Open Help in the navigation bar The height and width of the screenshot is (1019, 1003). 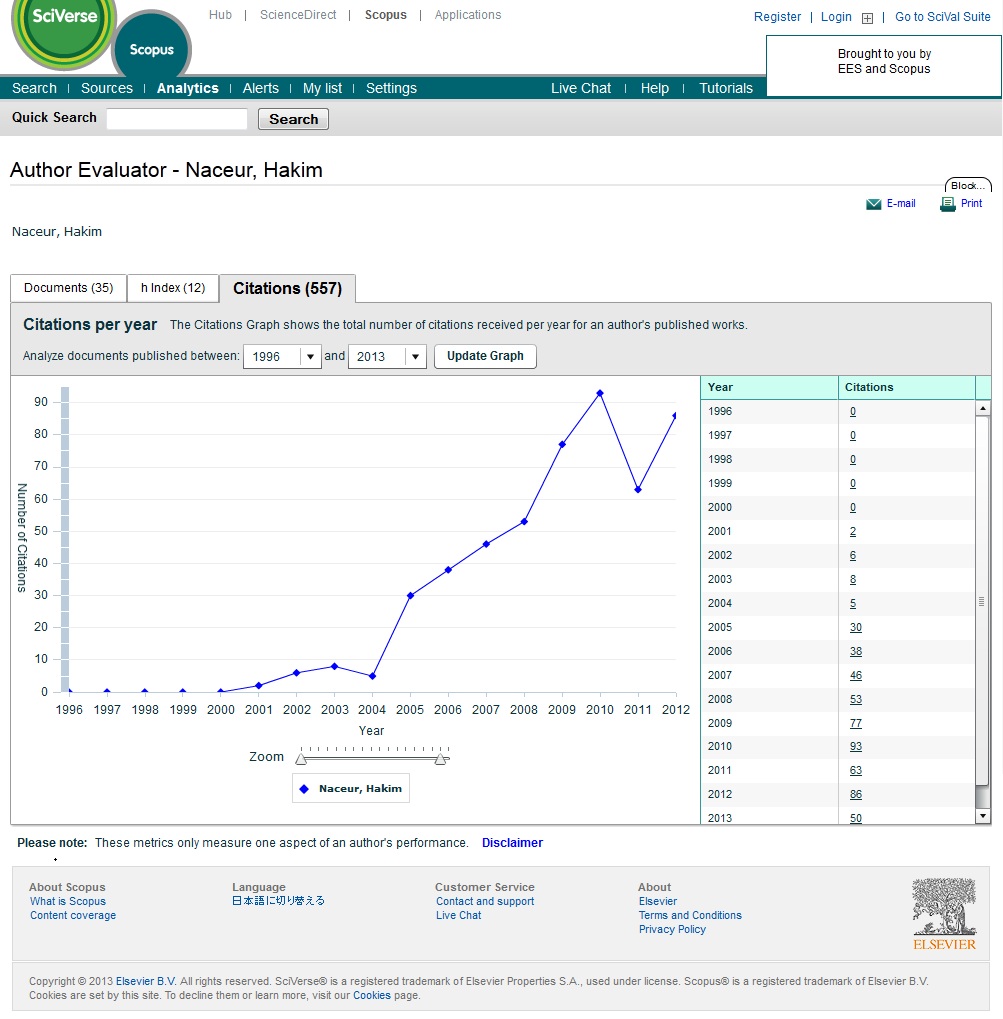point(655,88)
